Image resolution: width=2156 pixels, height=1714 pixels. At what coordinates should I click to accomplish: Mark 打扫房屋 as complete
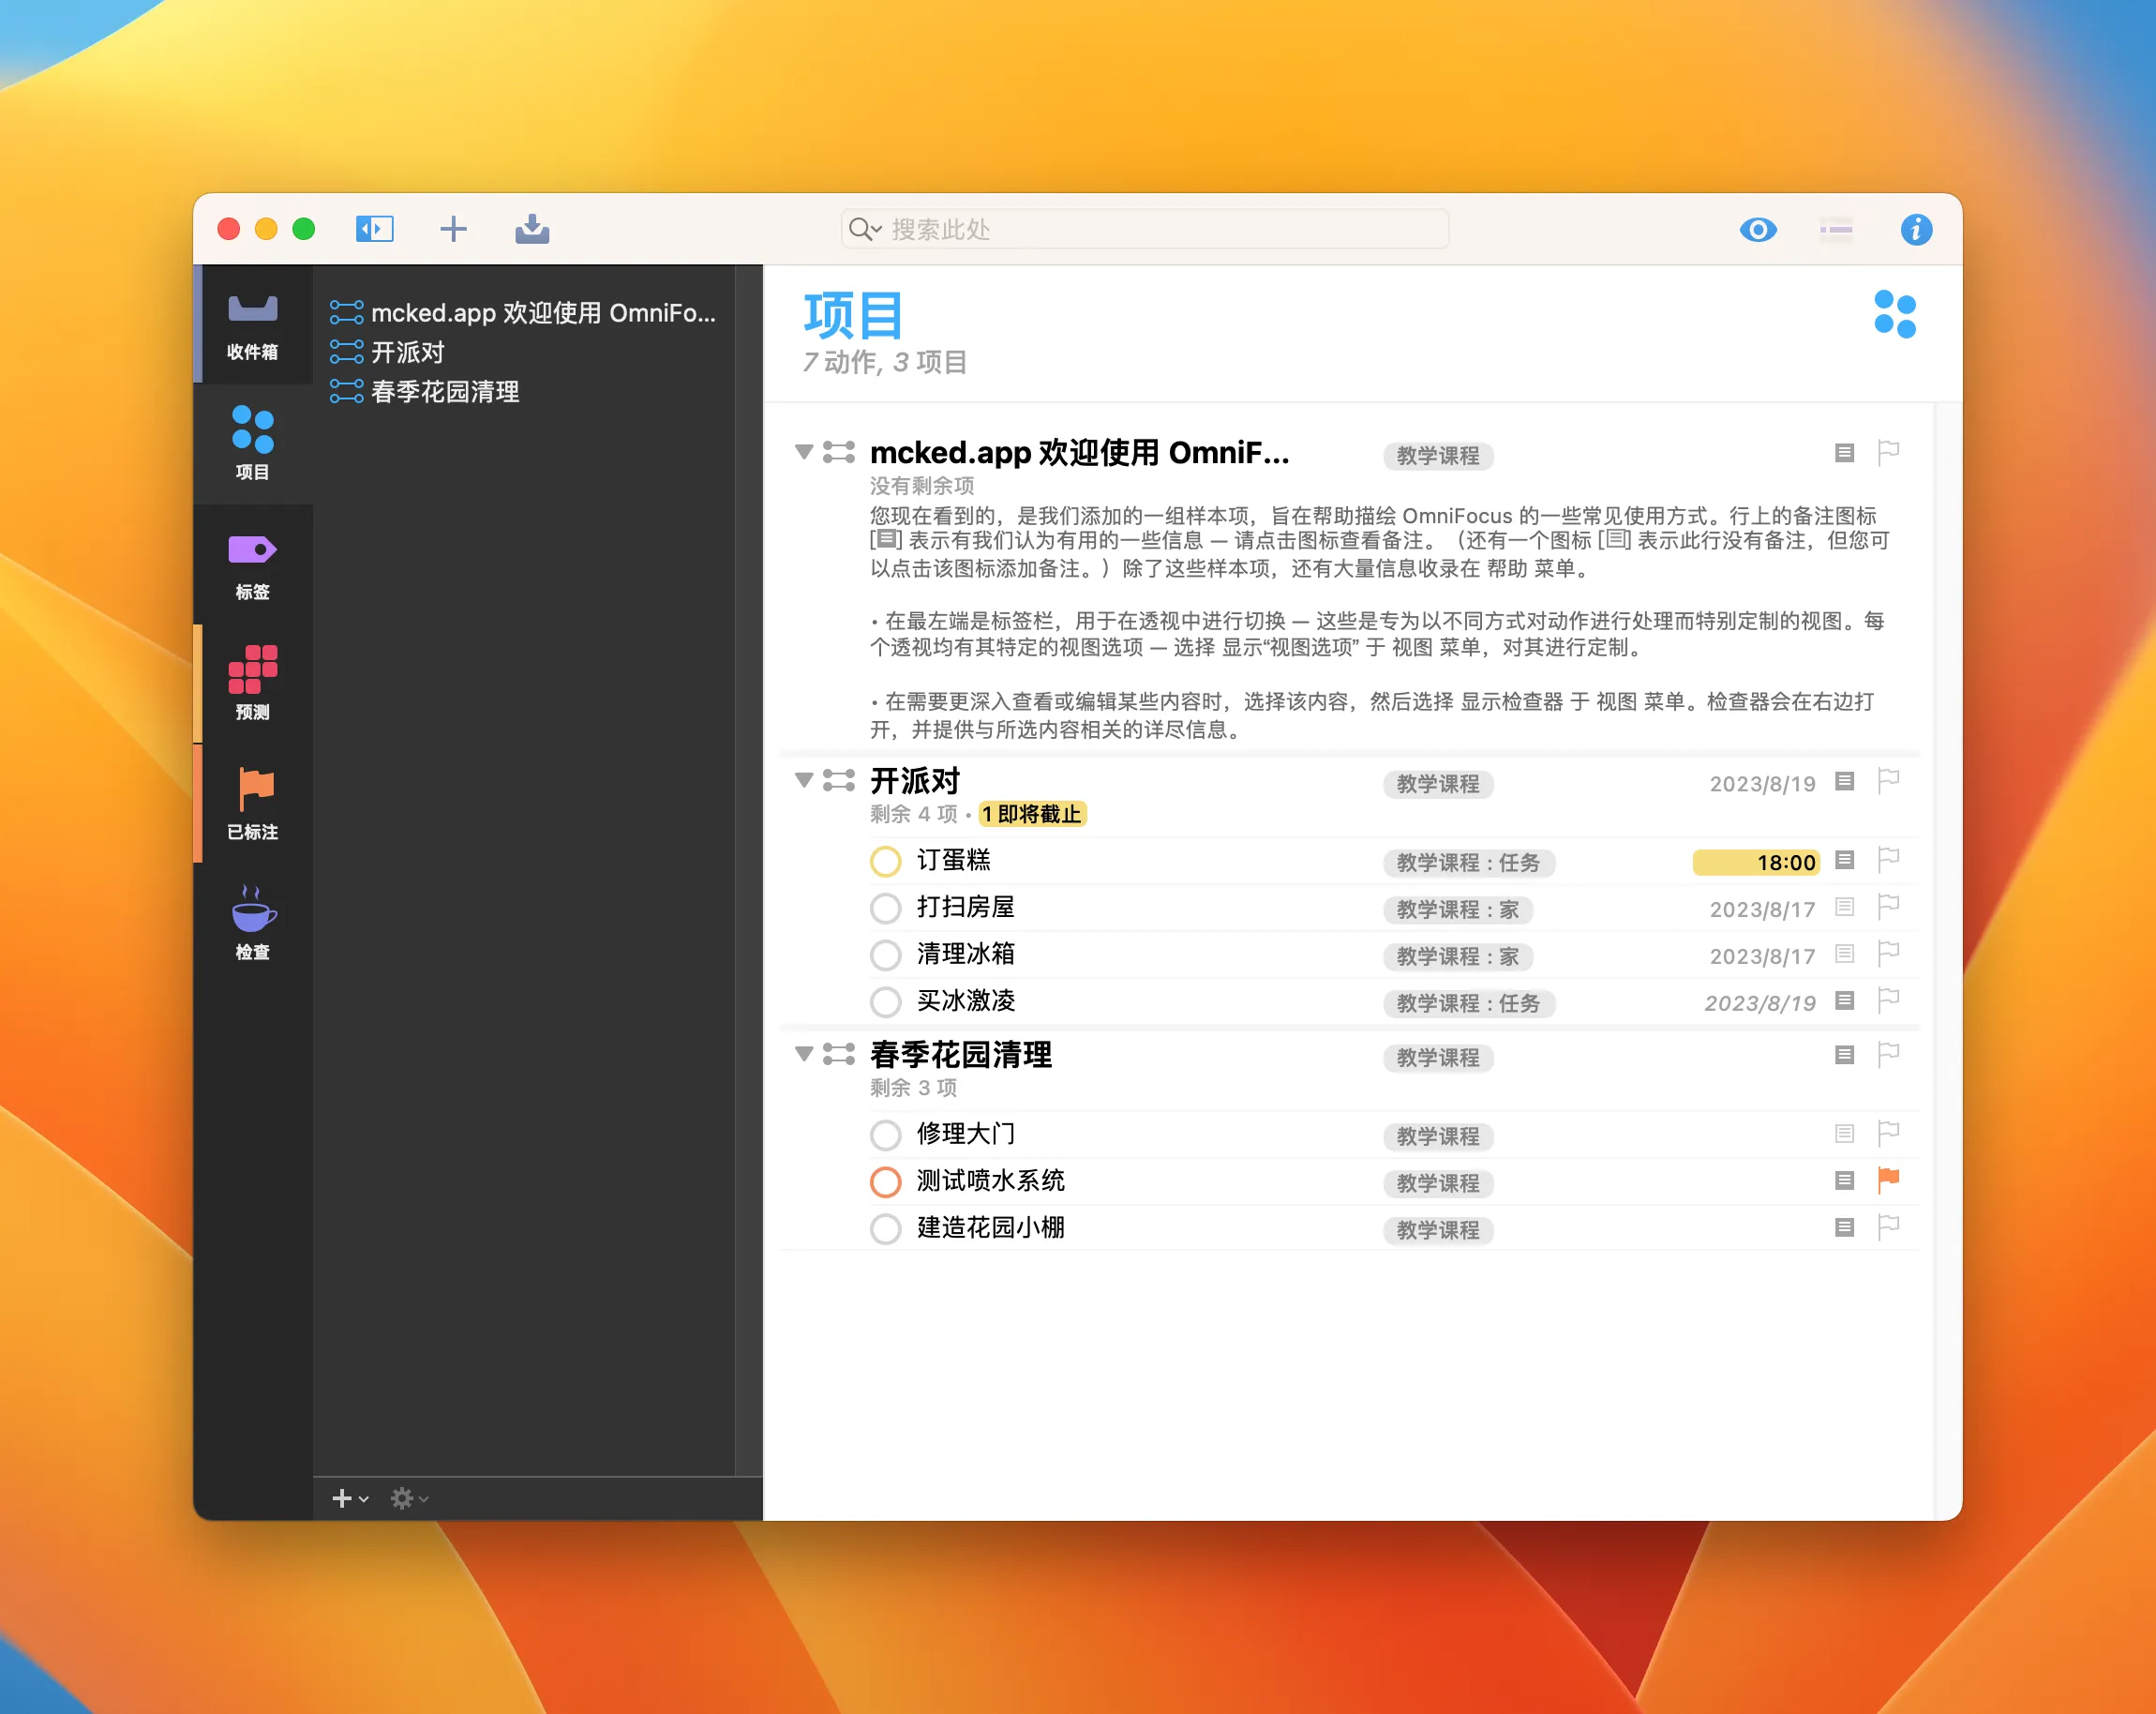(885, 908)
